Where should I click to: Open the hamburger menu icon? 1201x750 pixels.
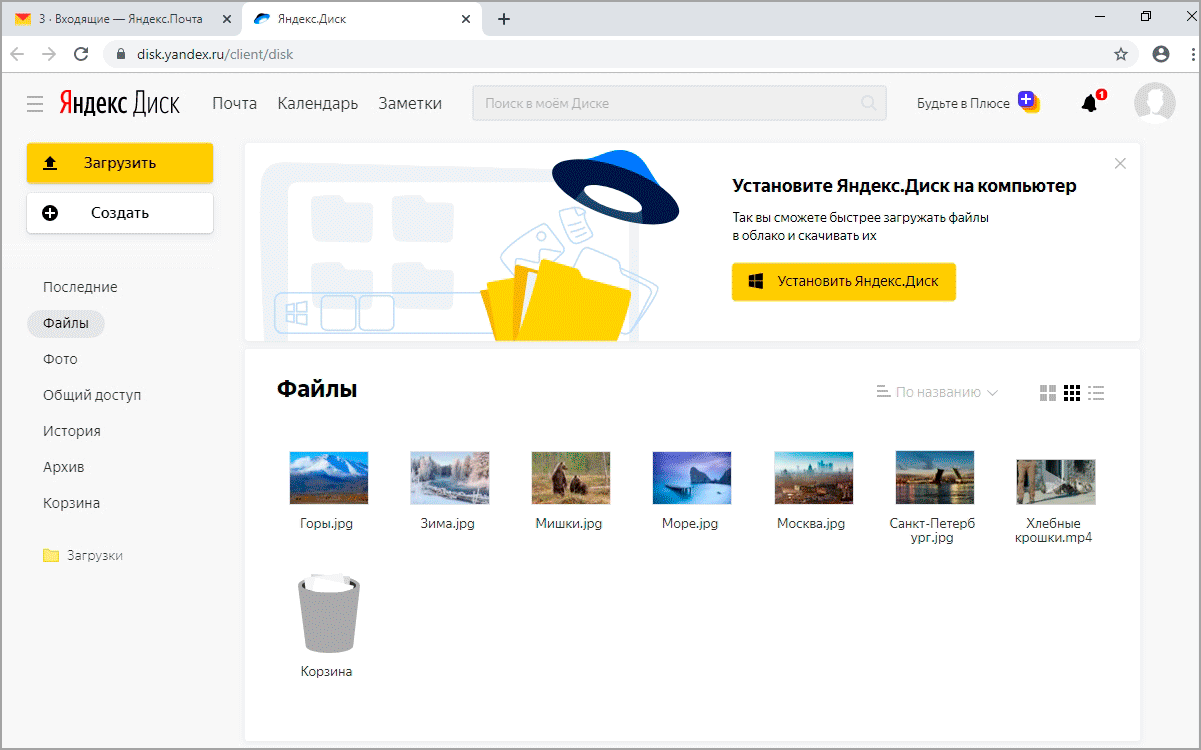pyautogui.click(x=35, y=104)
